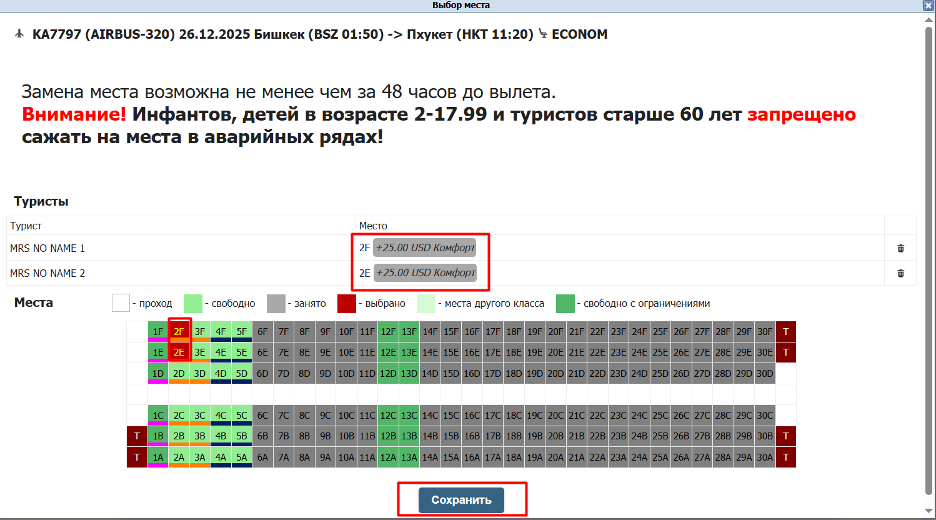Click the gray 'занято' legend swatch
This screenshot has height=520, width=936.
point(277,303)
